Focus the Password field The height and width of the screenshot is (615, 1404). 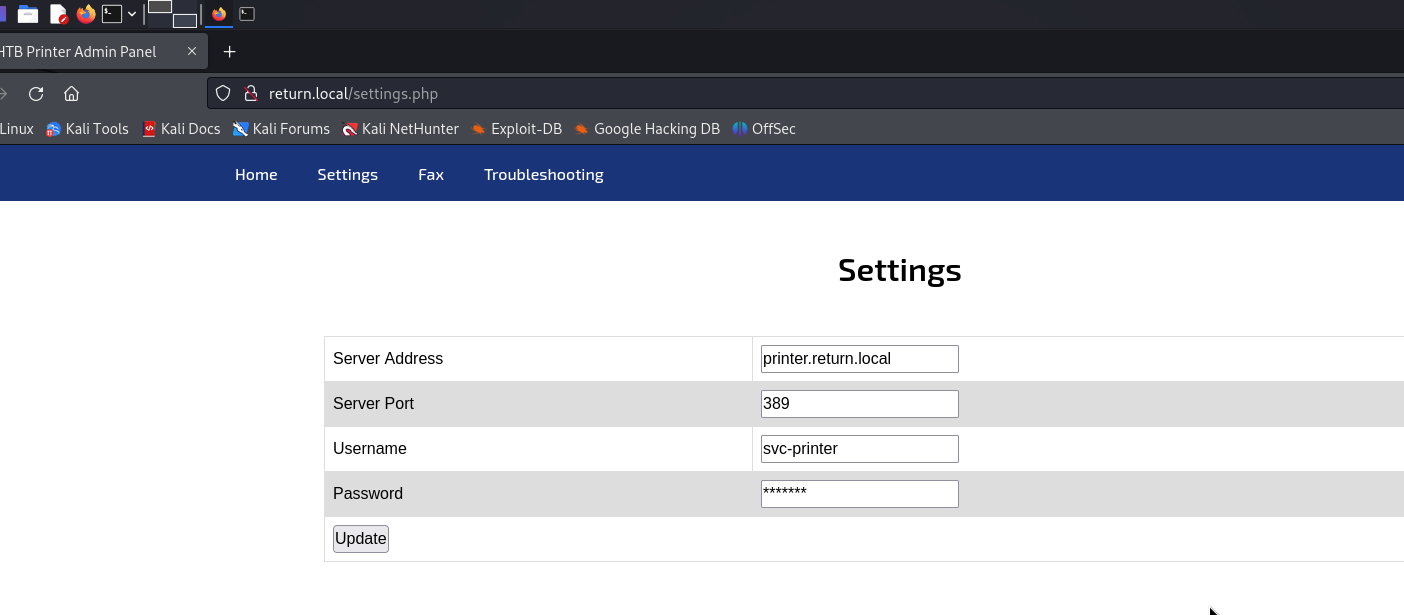pyautogui.click(x=859, y=494)
